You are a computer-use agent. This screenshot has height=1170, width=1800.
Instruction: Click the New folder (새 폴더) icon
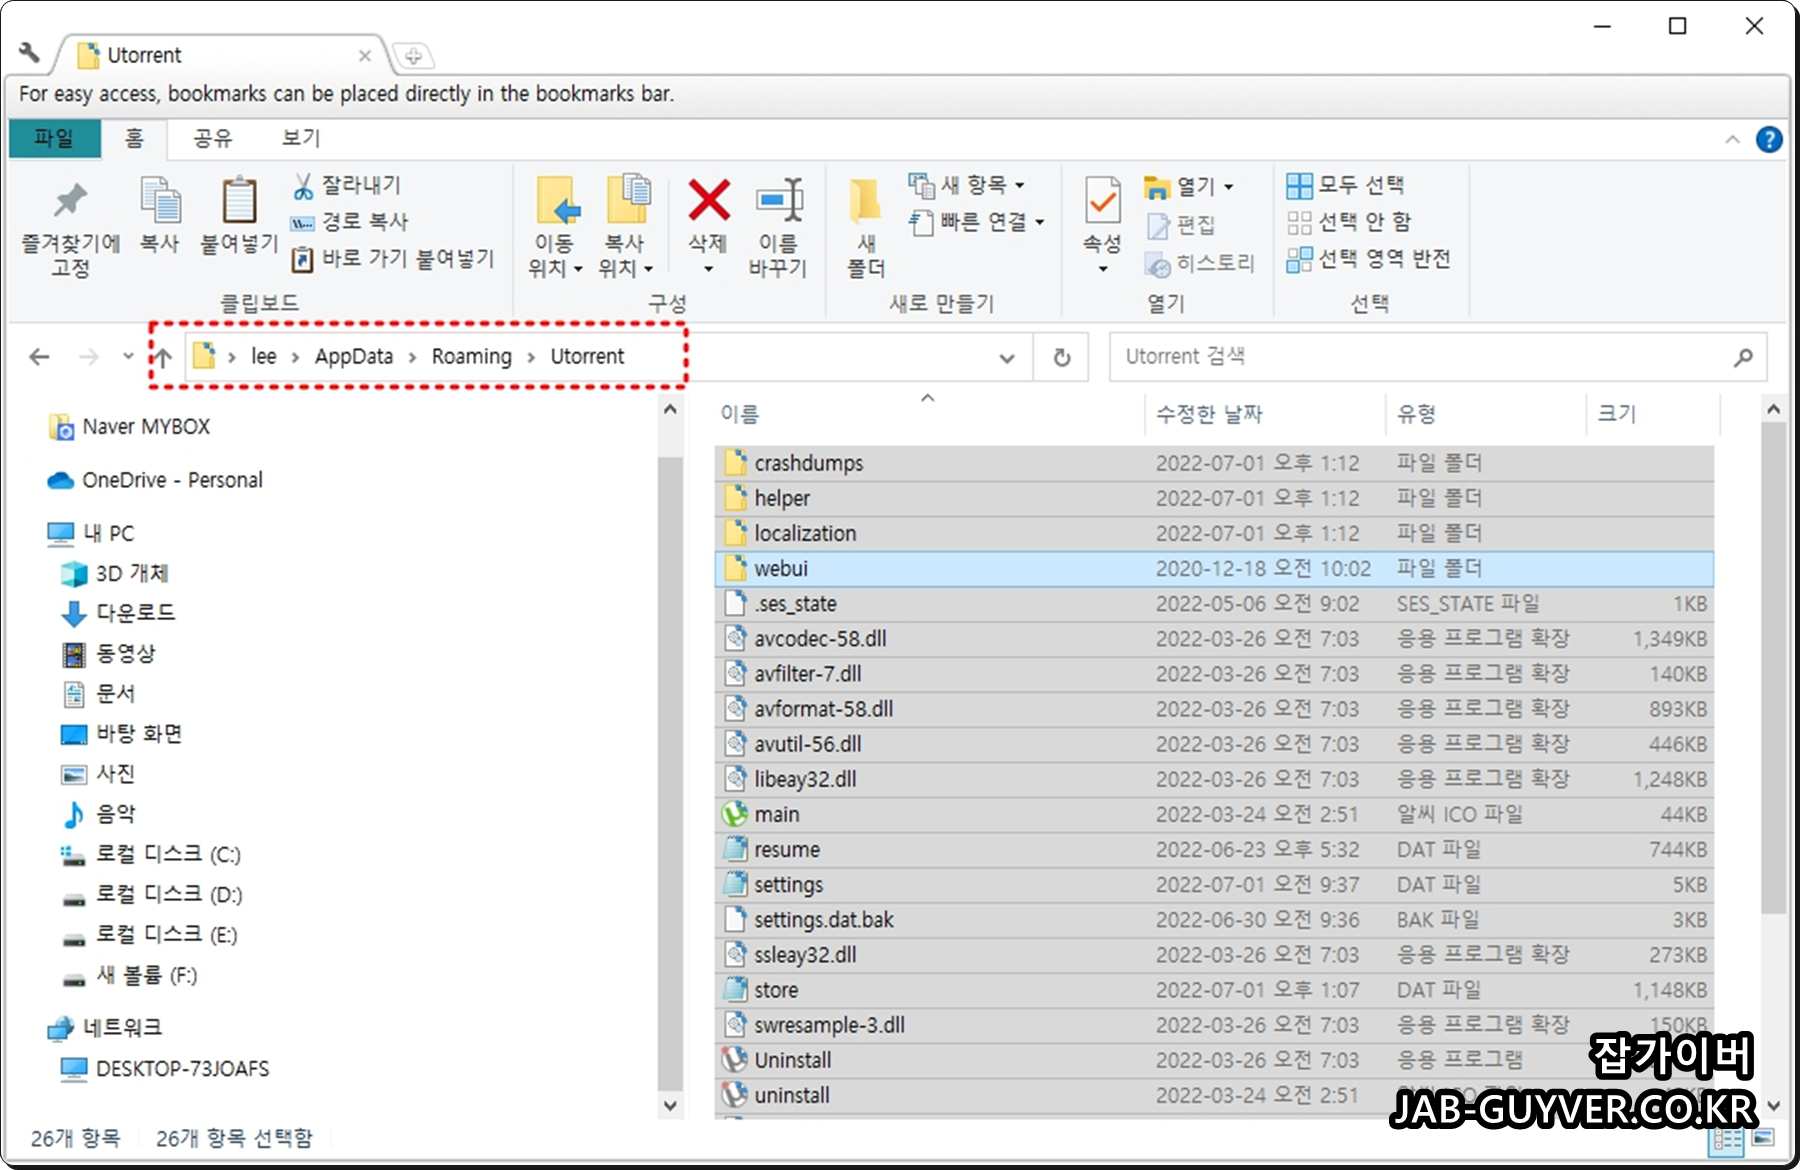pos(865,200)
